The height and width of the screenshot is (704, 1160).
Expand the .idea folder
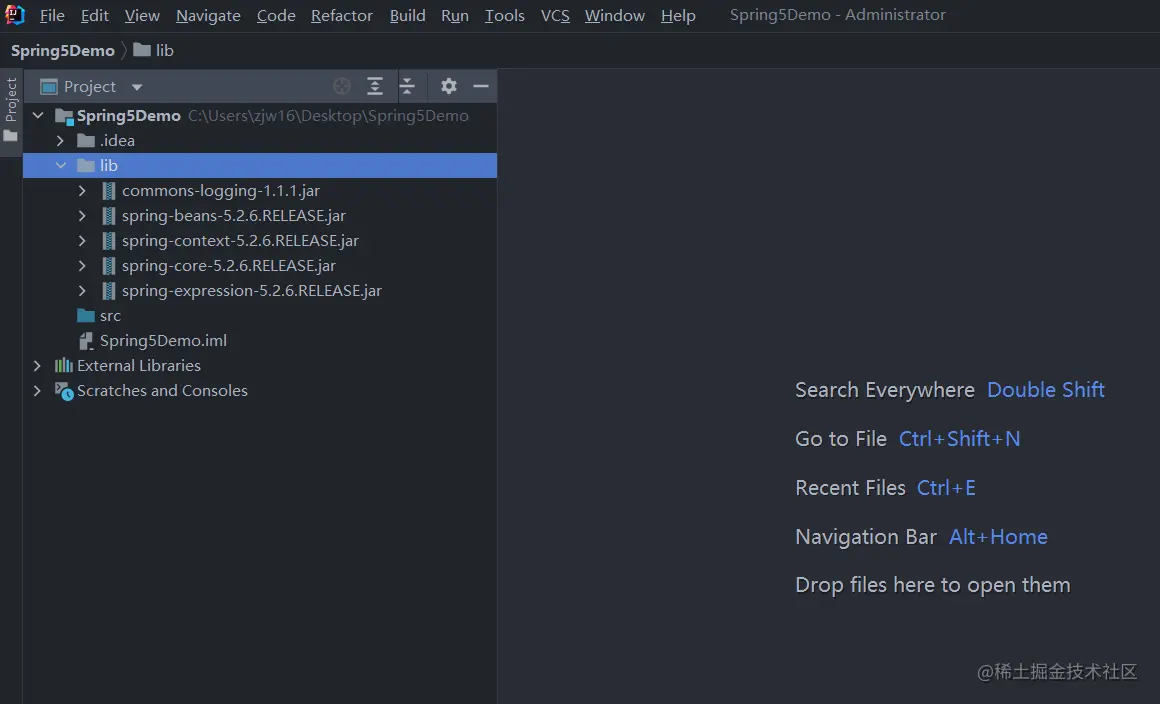(61, 141)
